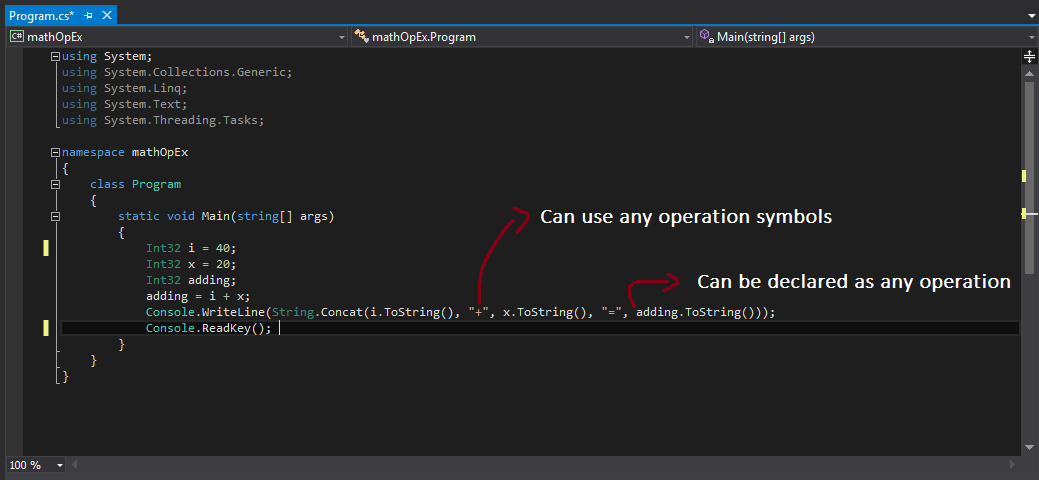Click the 'using System.Linq;' line
This screenshot has height=480, width=1039.
125,89
